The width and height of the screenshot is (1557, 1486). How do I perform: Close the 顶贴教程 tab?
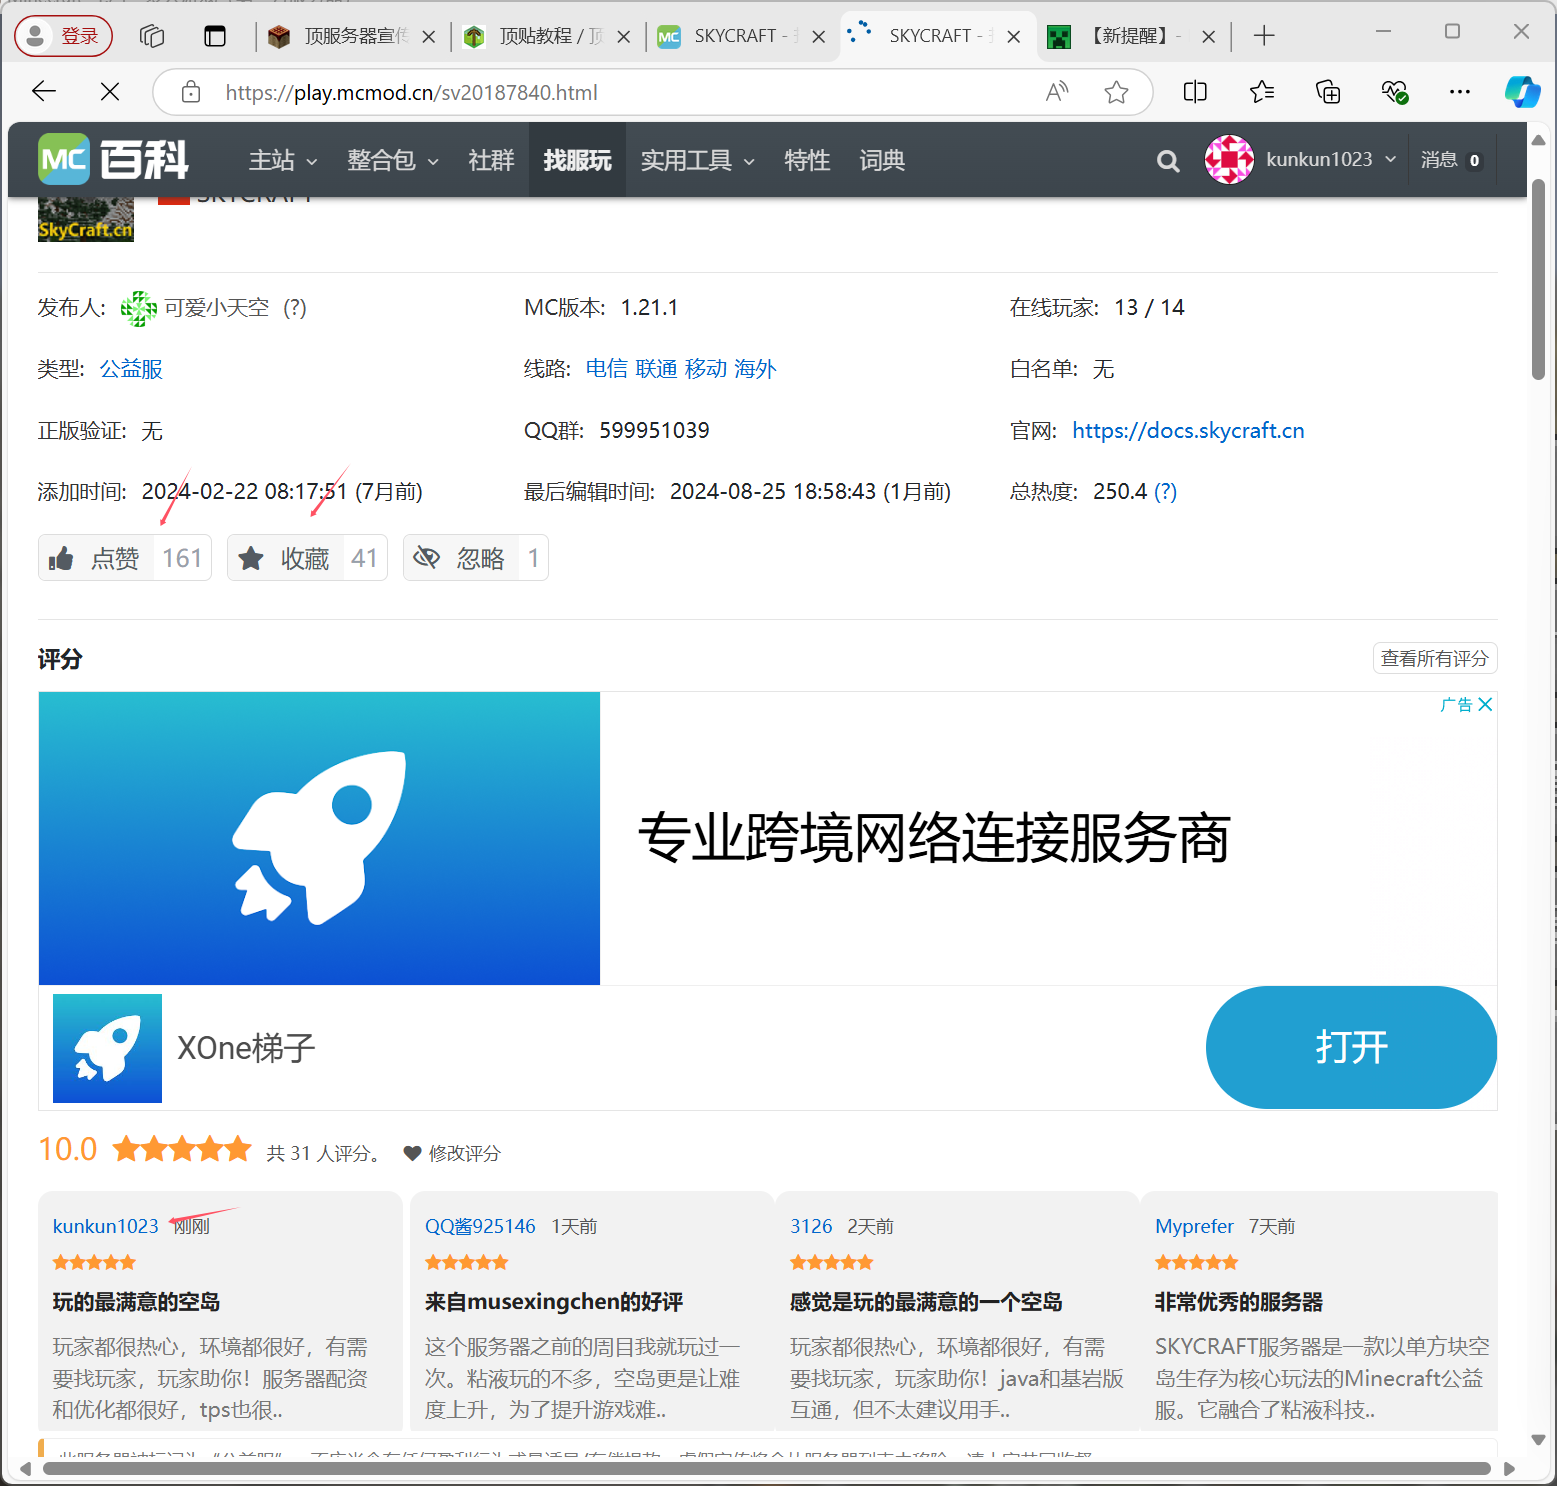[624, 37]
